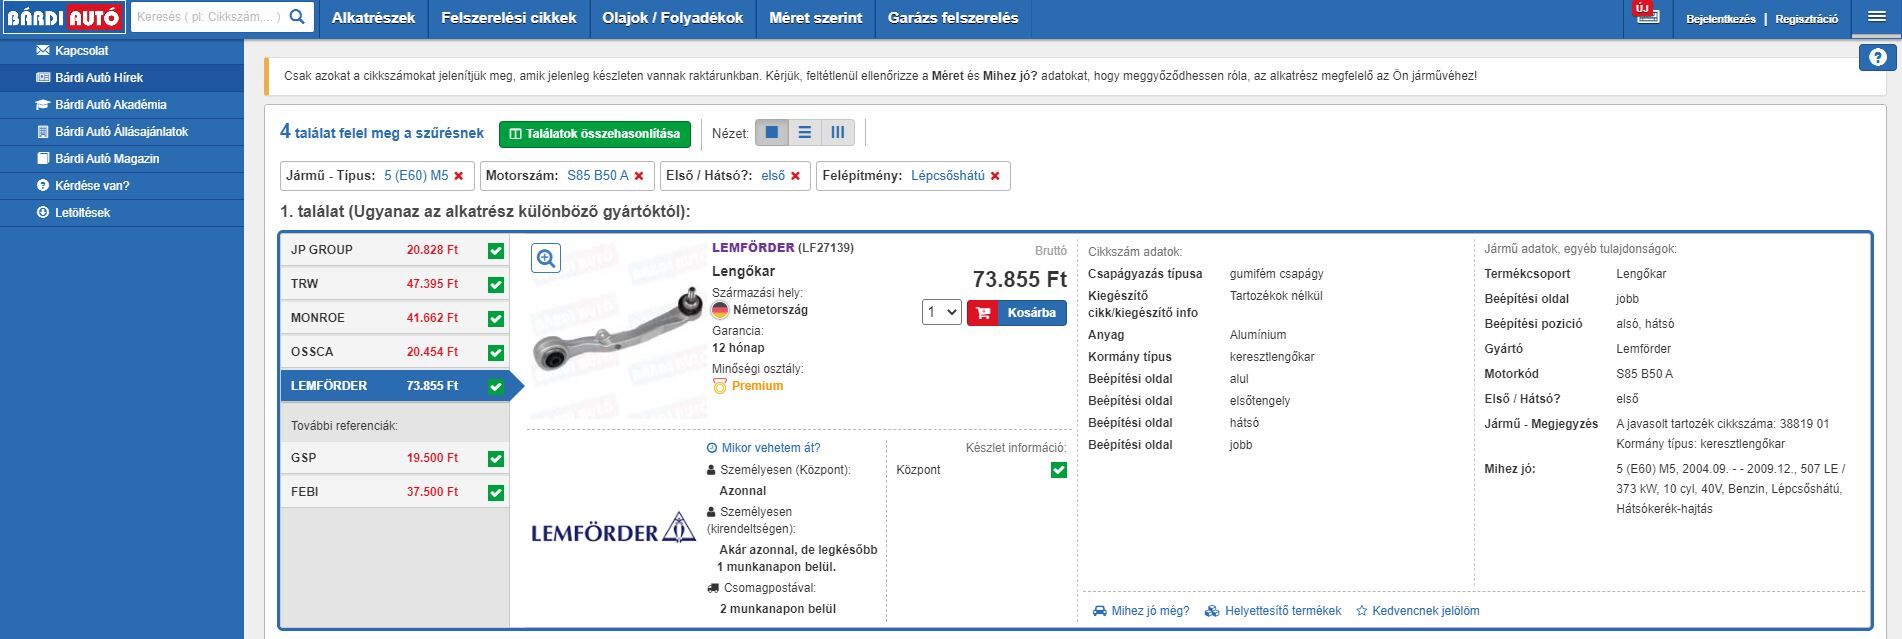Click the Mikor vehetem át? link
1902x639 pixels.
(x=763, y=448)
